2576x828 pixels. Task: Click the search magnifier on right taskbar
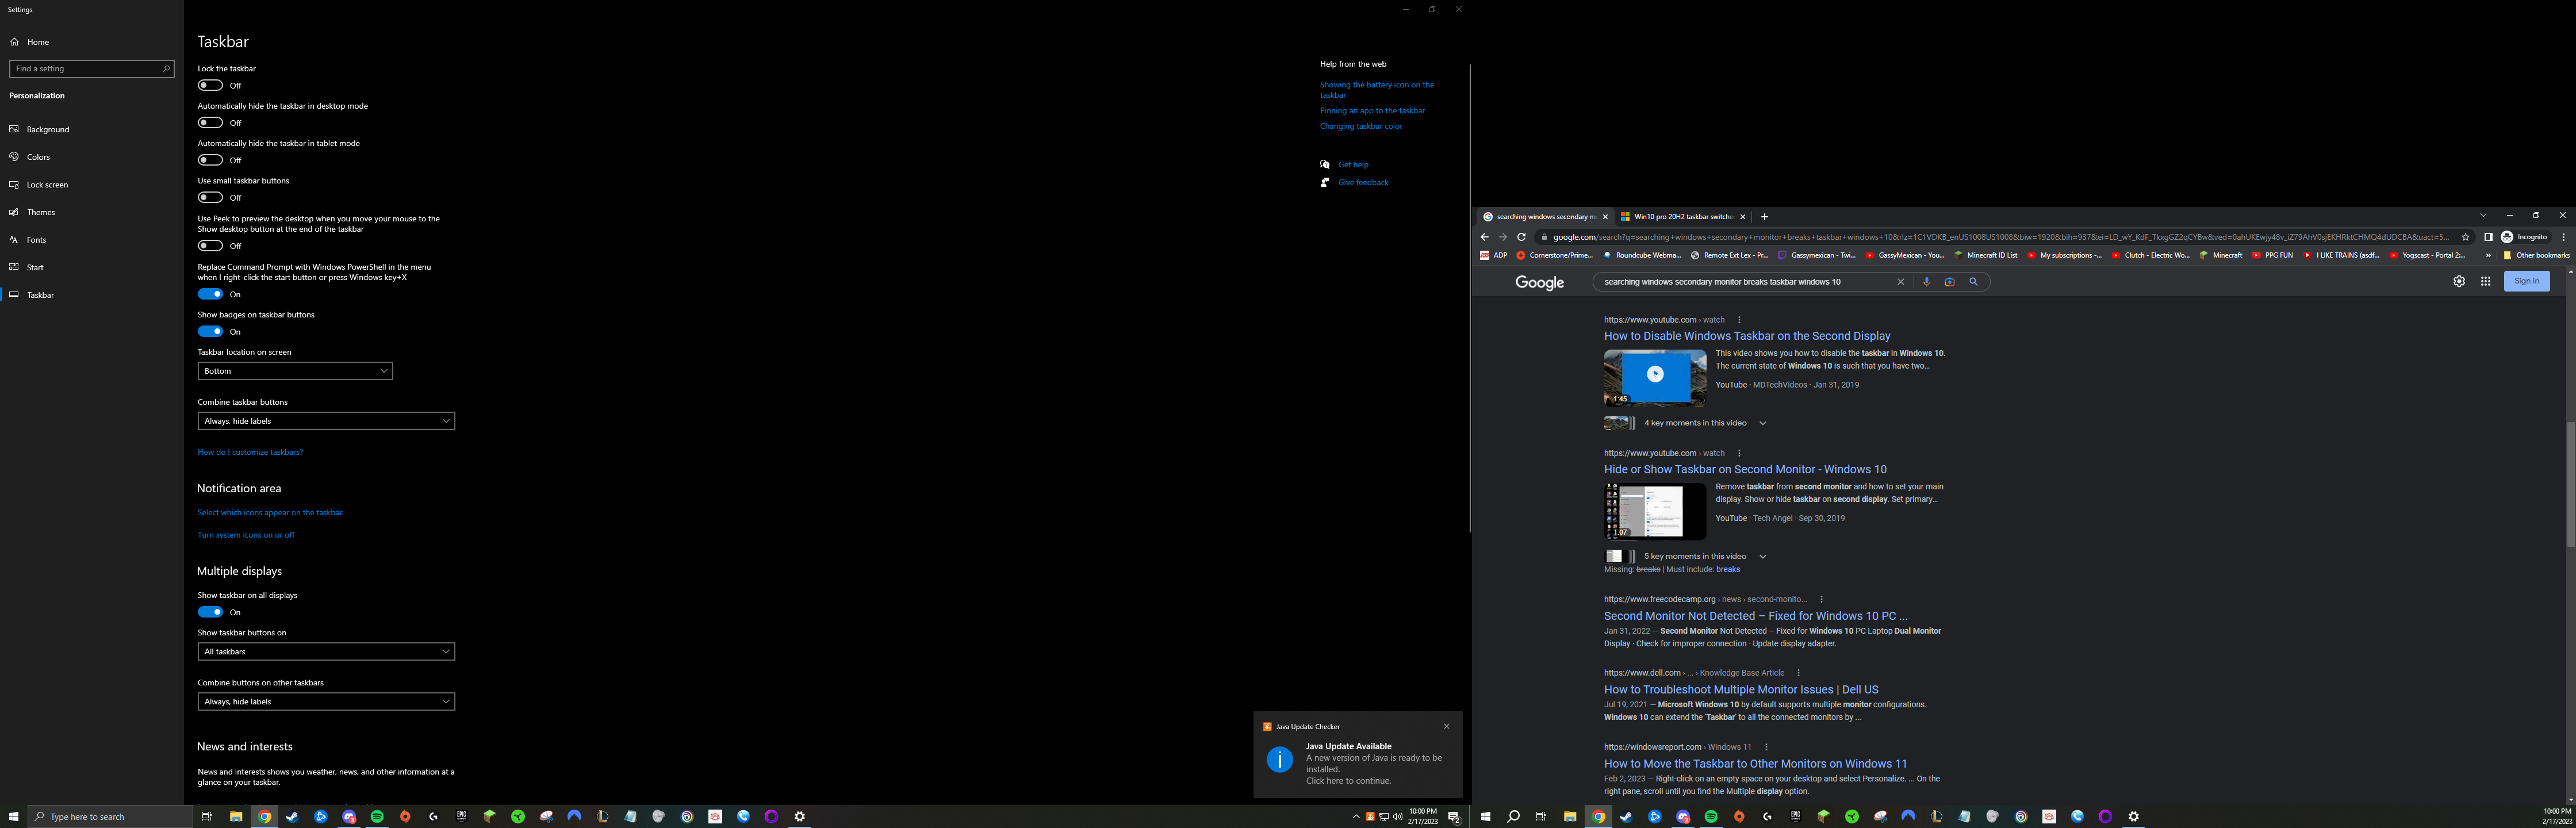point(1514,816)
